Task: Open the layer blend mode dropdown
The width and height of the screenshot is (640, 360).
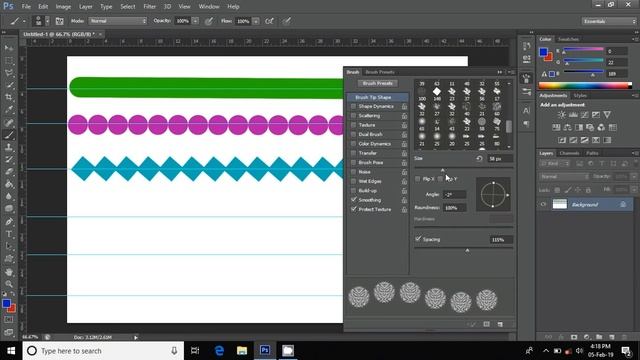Action: [564, 177]
